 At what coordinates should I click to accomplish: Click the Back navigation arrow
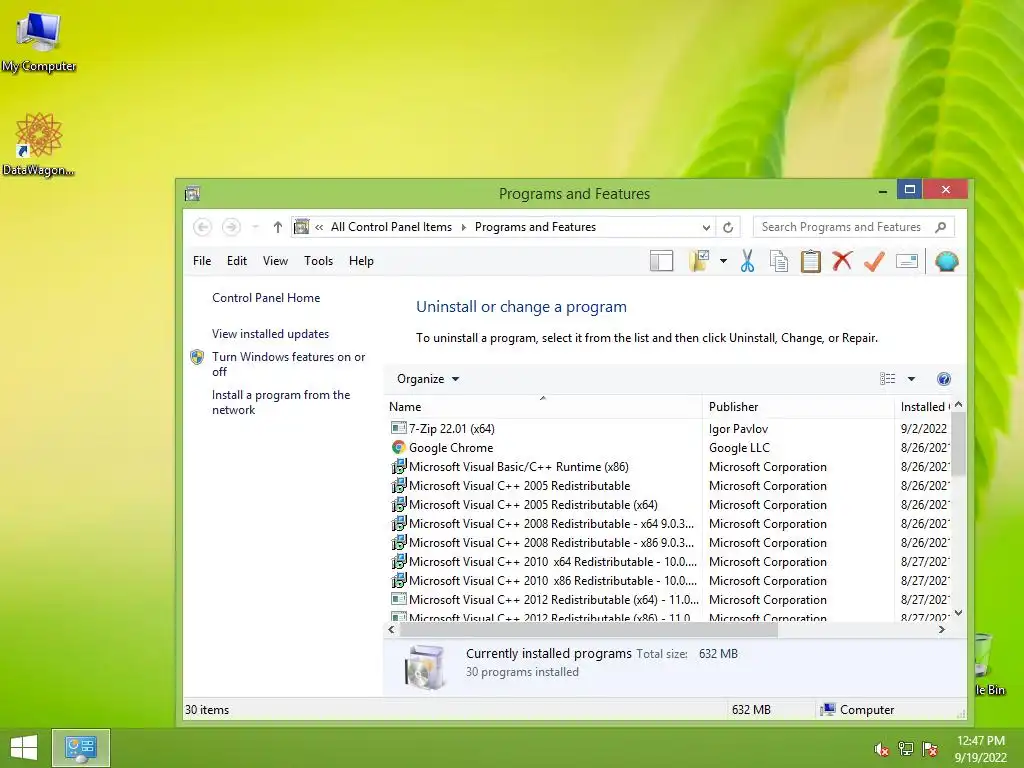tap(202, 227)
